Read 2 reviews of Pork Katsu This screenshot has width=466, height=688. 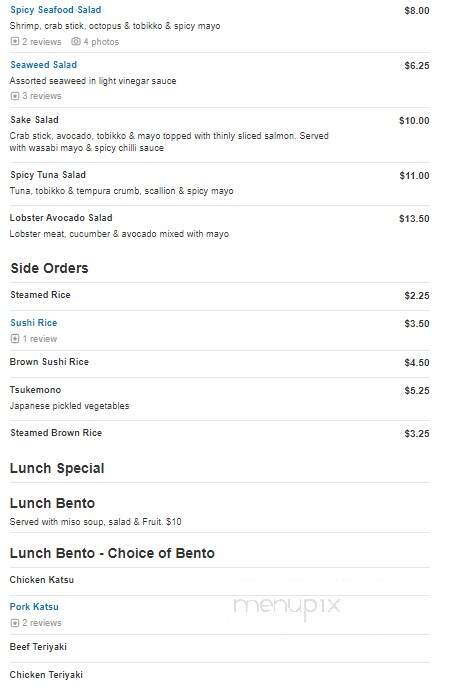pyautogui.click(x=42, y=623)
